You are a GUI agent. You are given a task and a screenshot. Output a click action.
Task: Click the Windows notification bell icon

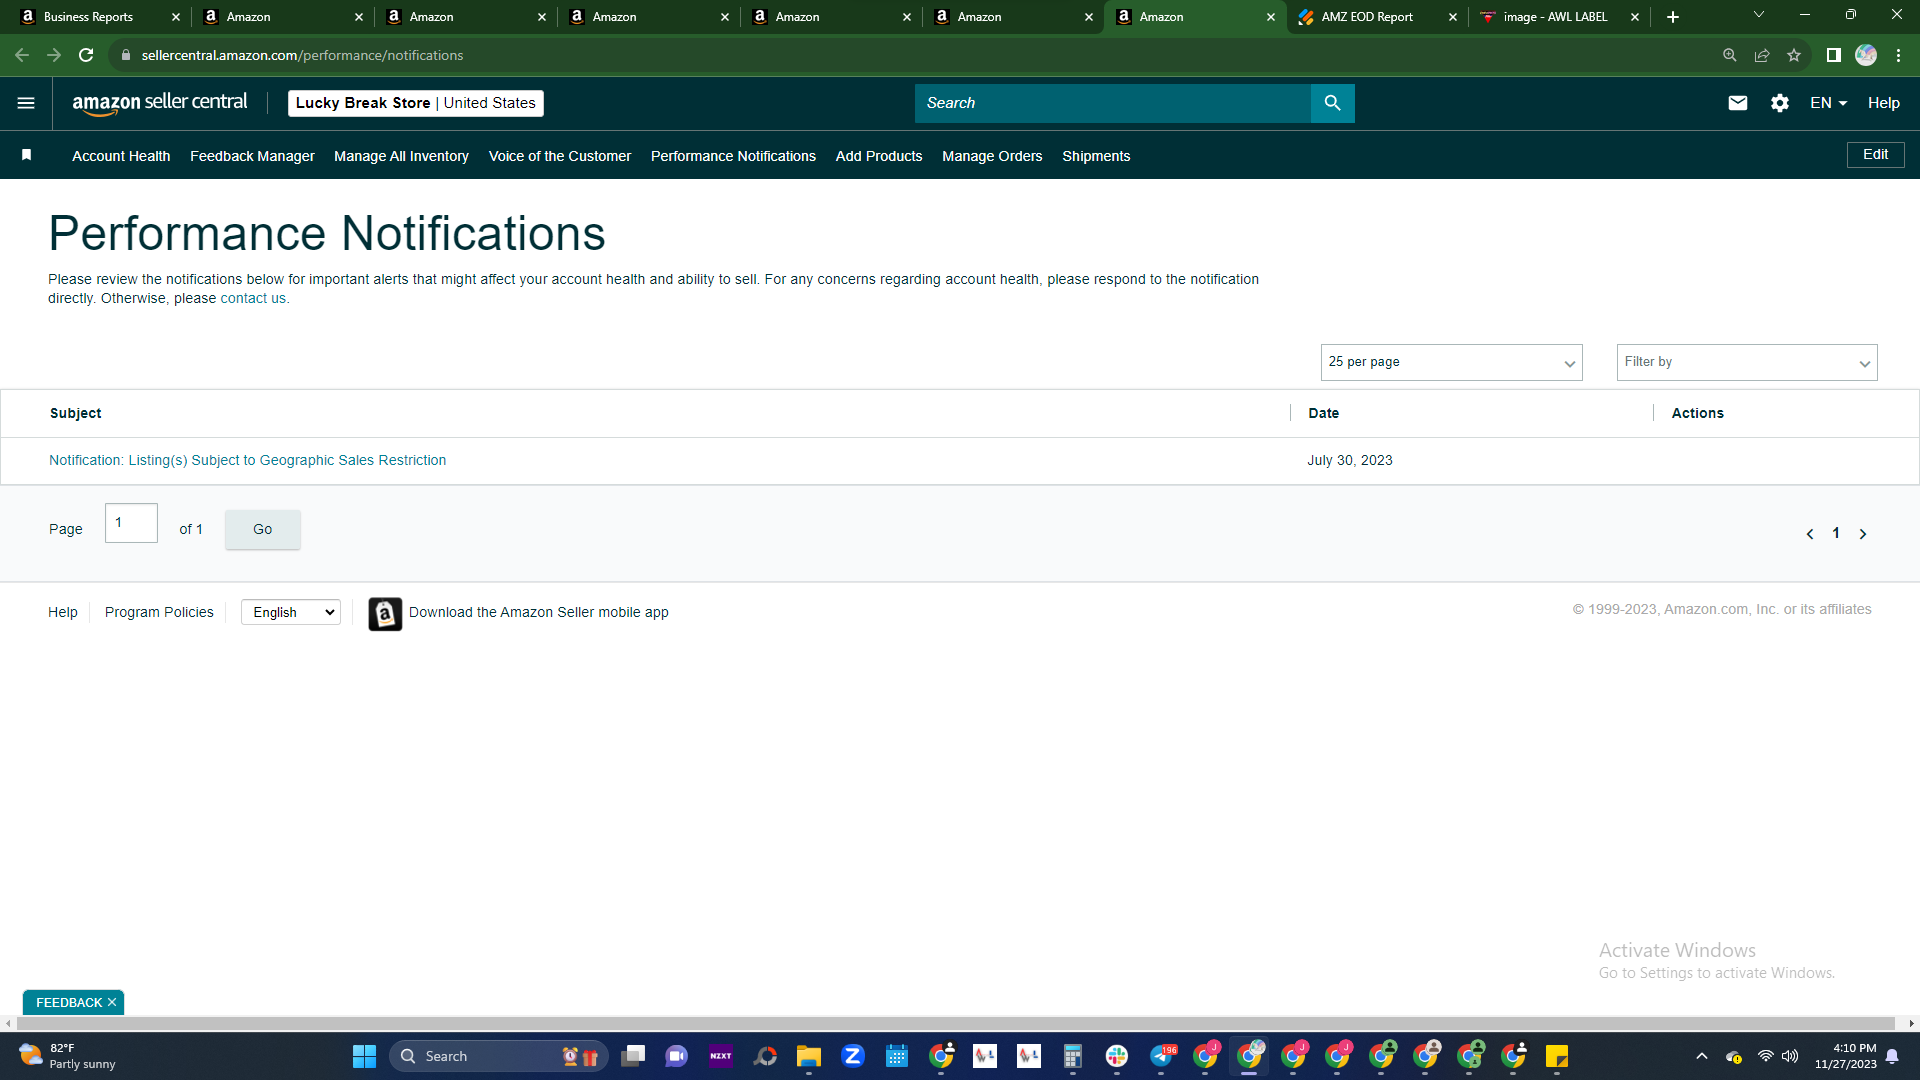coord(1892,1056)
